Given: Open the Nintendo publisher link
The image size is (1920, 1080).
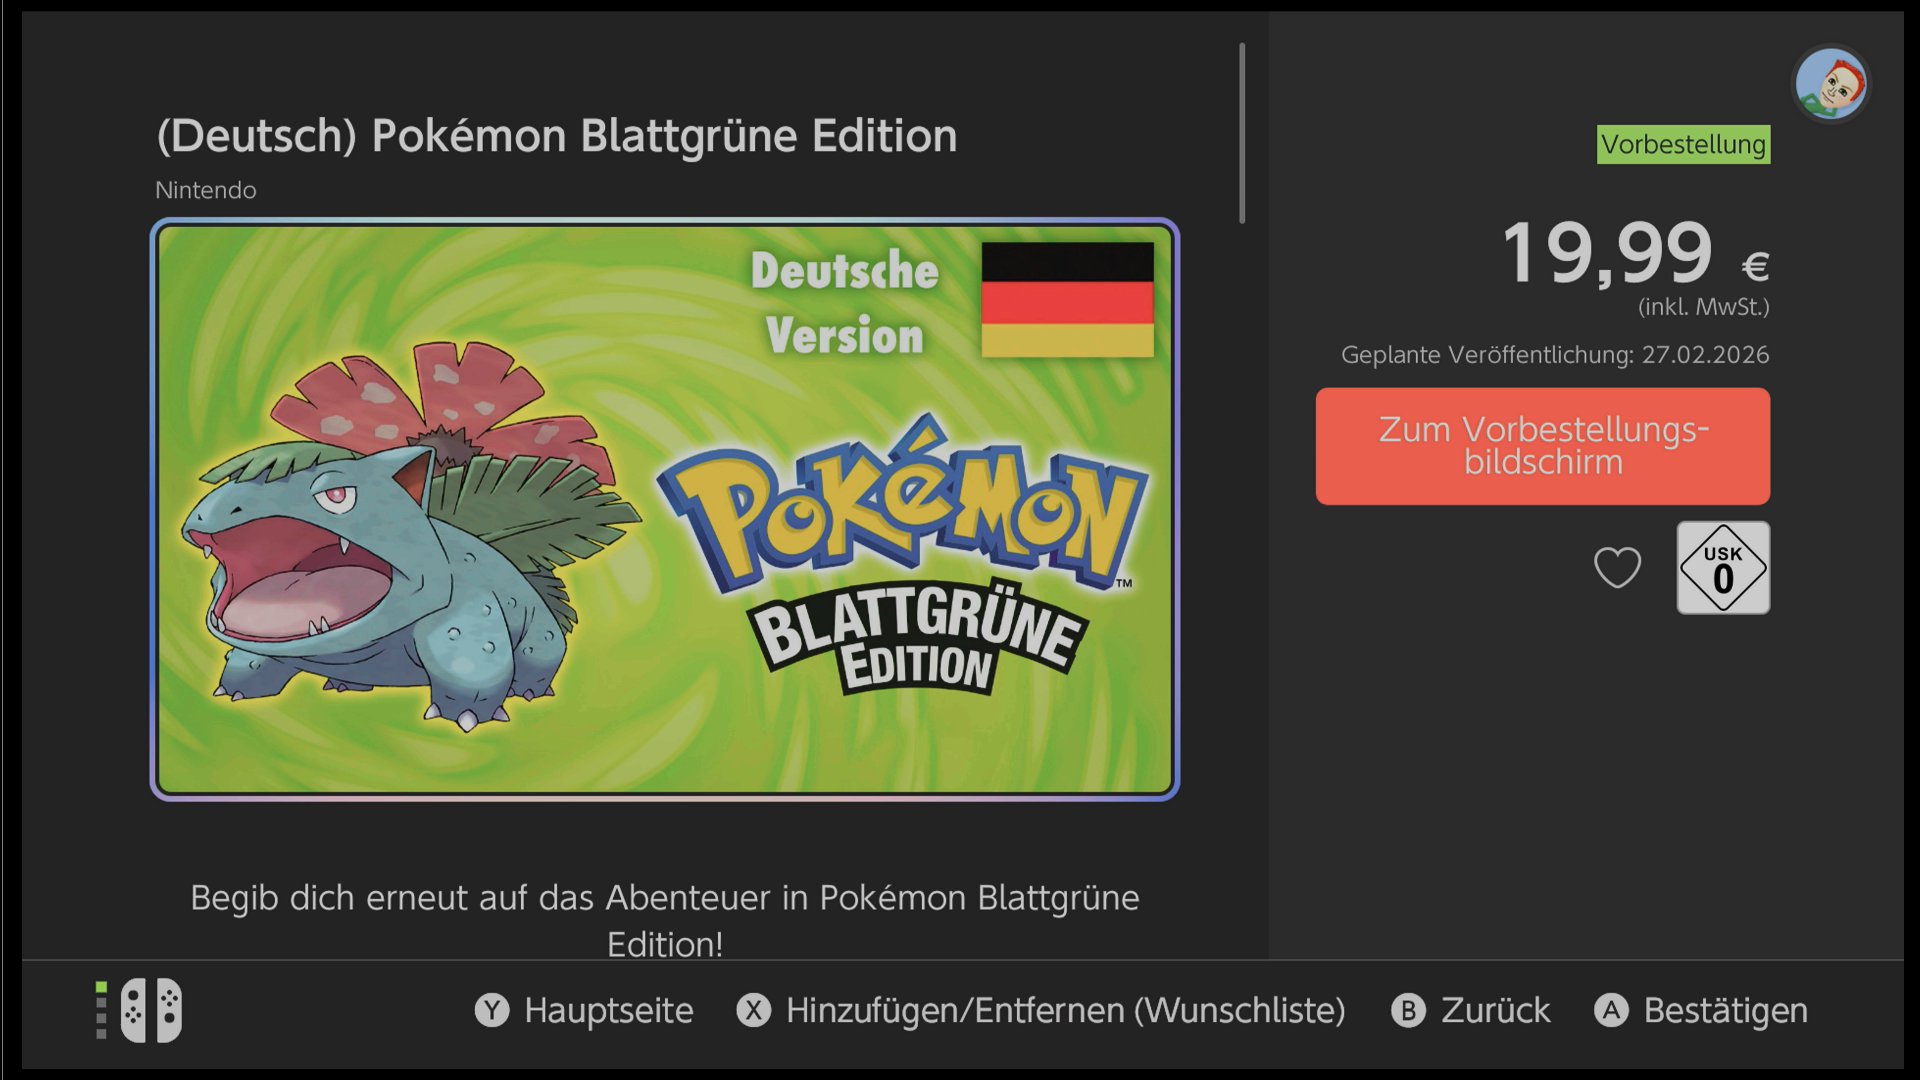Looking at the screenshot, I should [206, 190].
